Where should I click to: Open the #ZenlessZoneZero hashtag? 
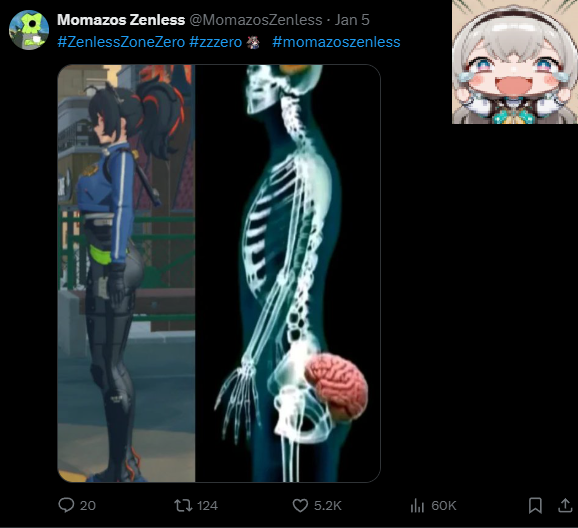point(121,42)
